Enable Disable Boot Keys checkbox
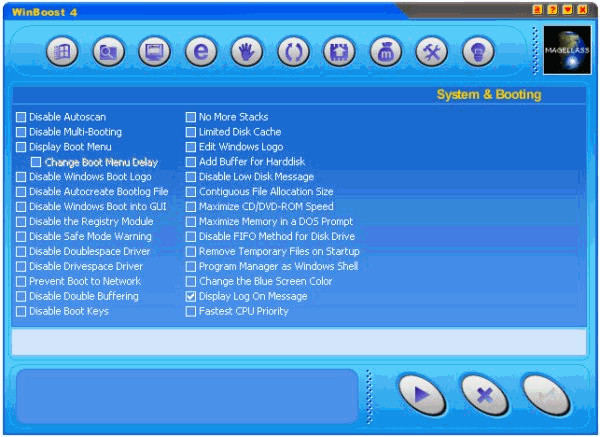This screenshot has height=437, width=600. pos(21,311)
